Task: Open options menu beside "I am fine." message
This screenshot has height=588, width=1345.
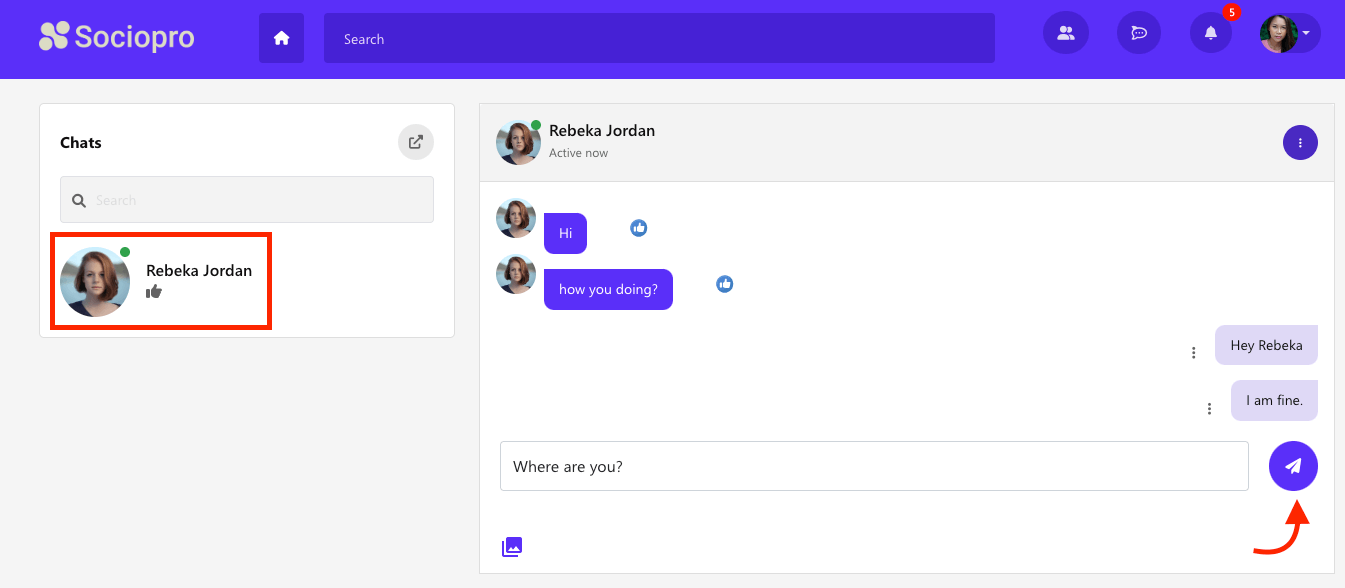Action: tap(1209, 409)
